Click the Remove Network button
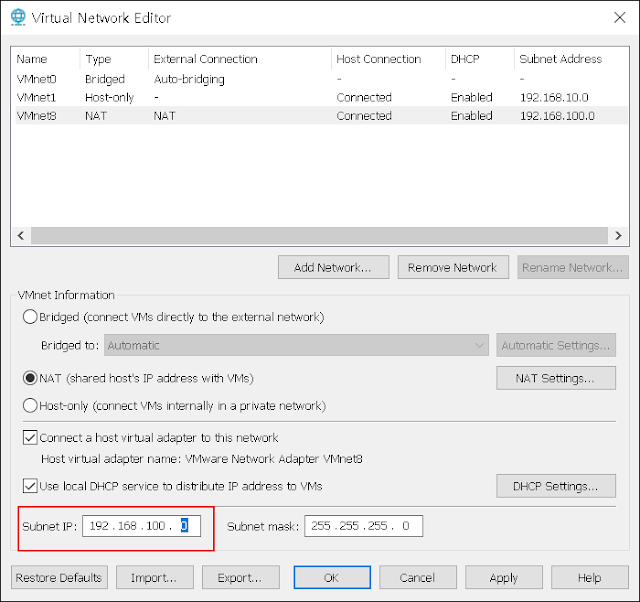Viewport: 640px width, 602px height. (x=453, y=267)
